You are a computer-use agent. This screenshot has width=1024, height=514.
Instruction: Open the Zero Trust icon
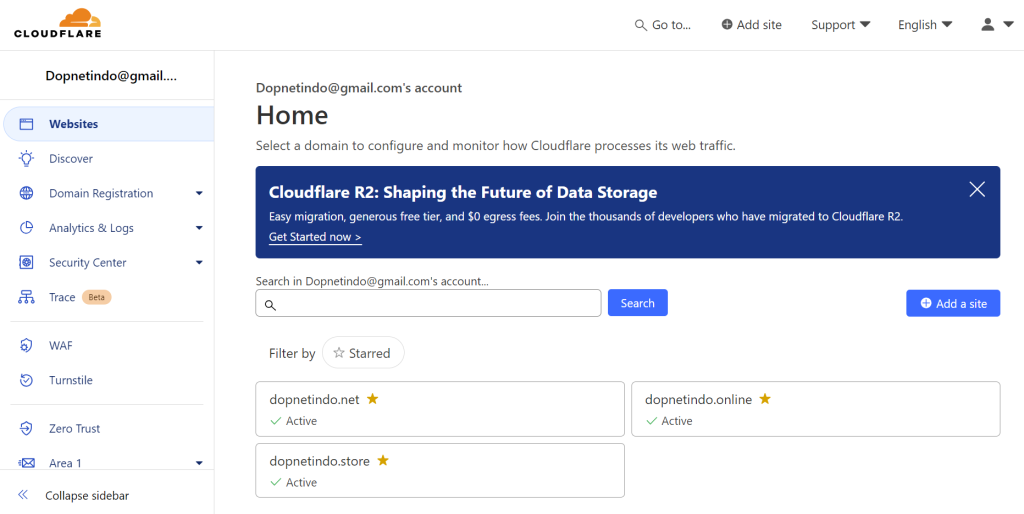coord(26,428)
